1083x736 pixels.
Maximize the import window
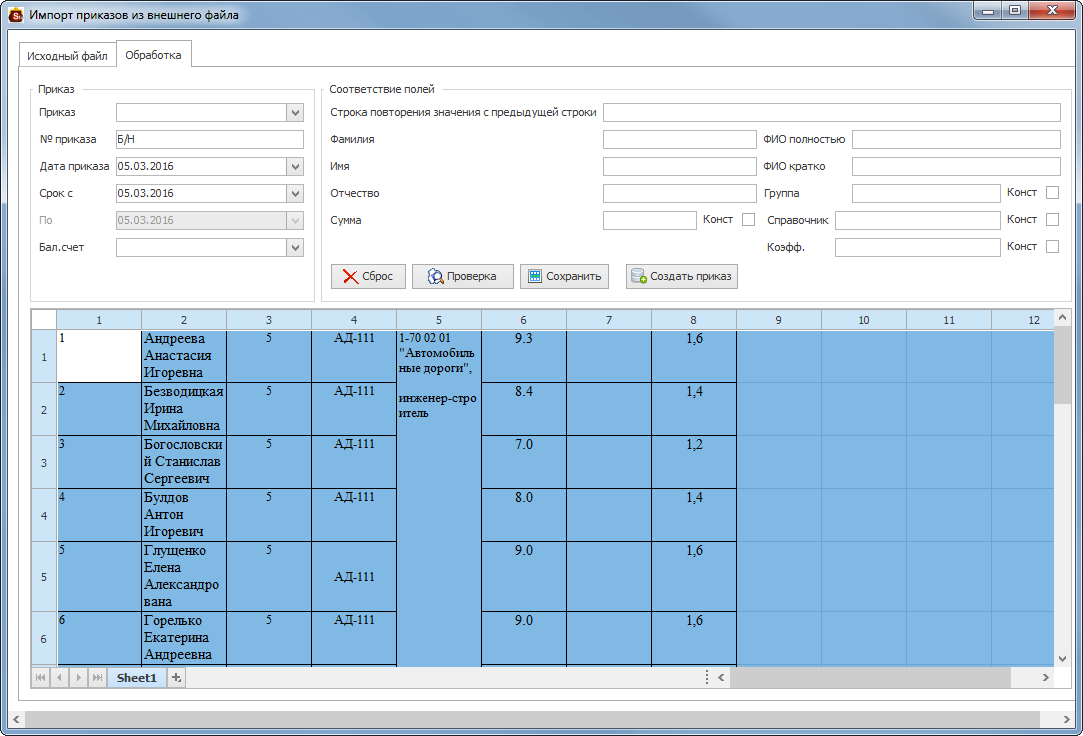pos(1015,10)
